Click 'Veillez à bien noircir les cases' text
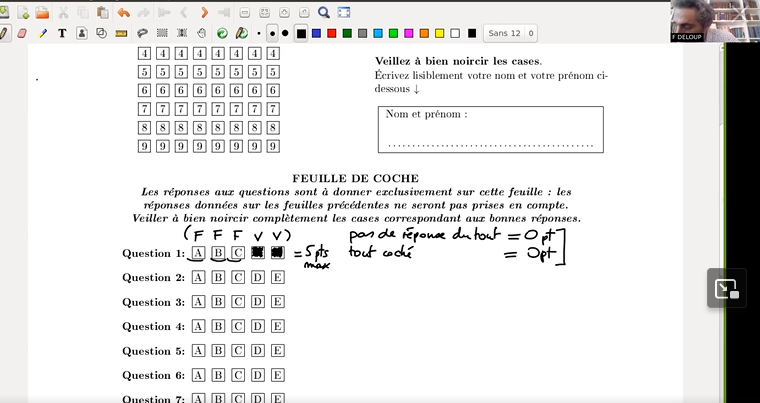 coord(458,61)
